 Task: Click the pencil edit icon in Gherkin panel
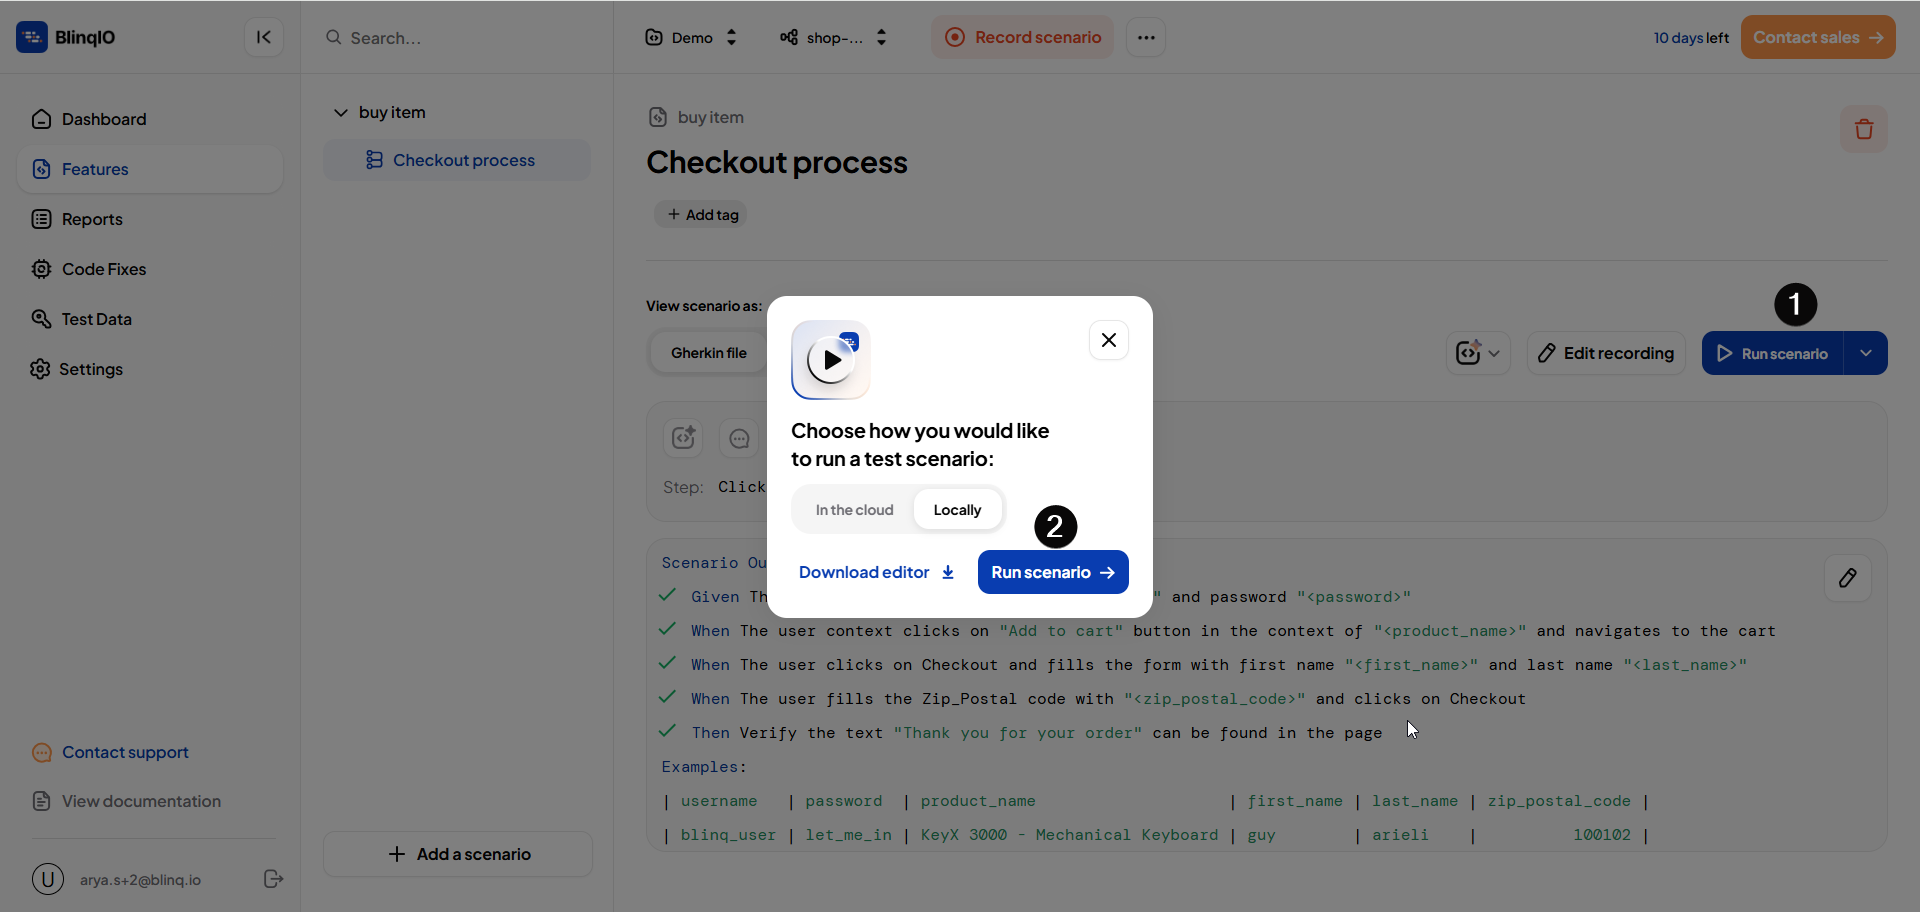tap(1847, 578)
